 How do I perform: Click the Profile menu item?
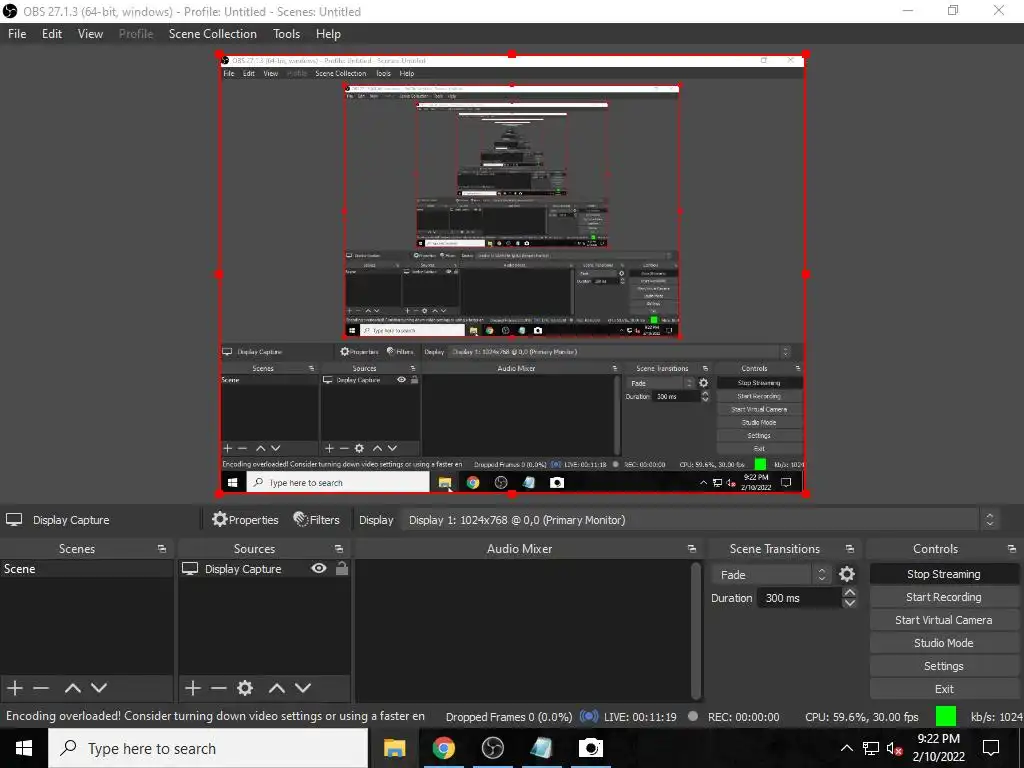pyautogui.click(x=136, y=34)
